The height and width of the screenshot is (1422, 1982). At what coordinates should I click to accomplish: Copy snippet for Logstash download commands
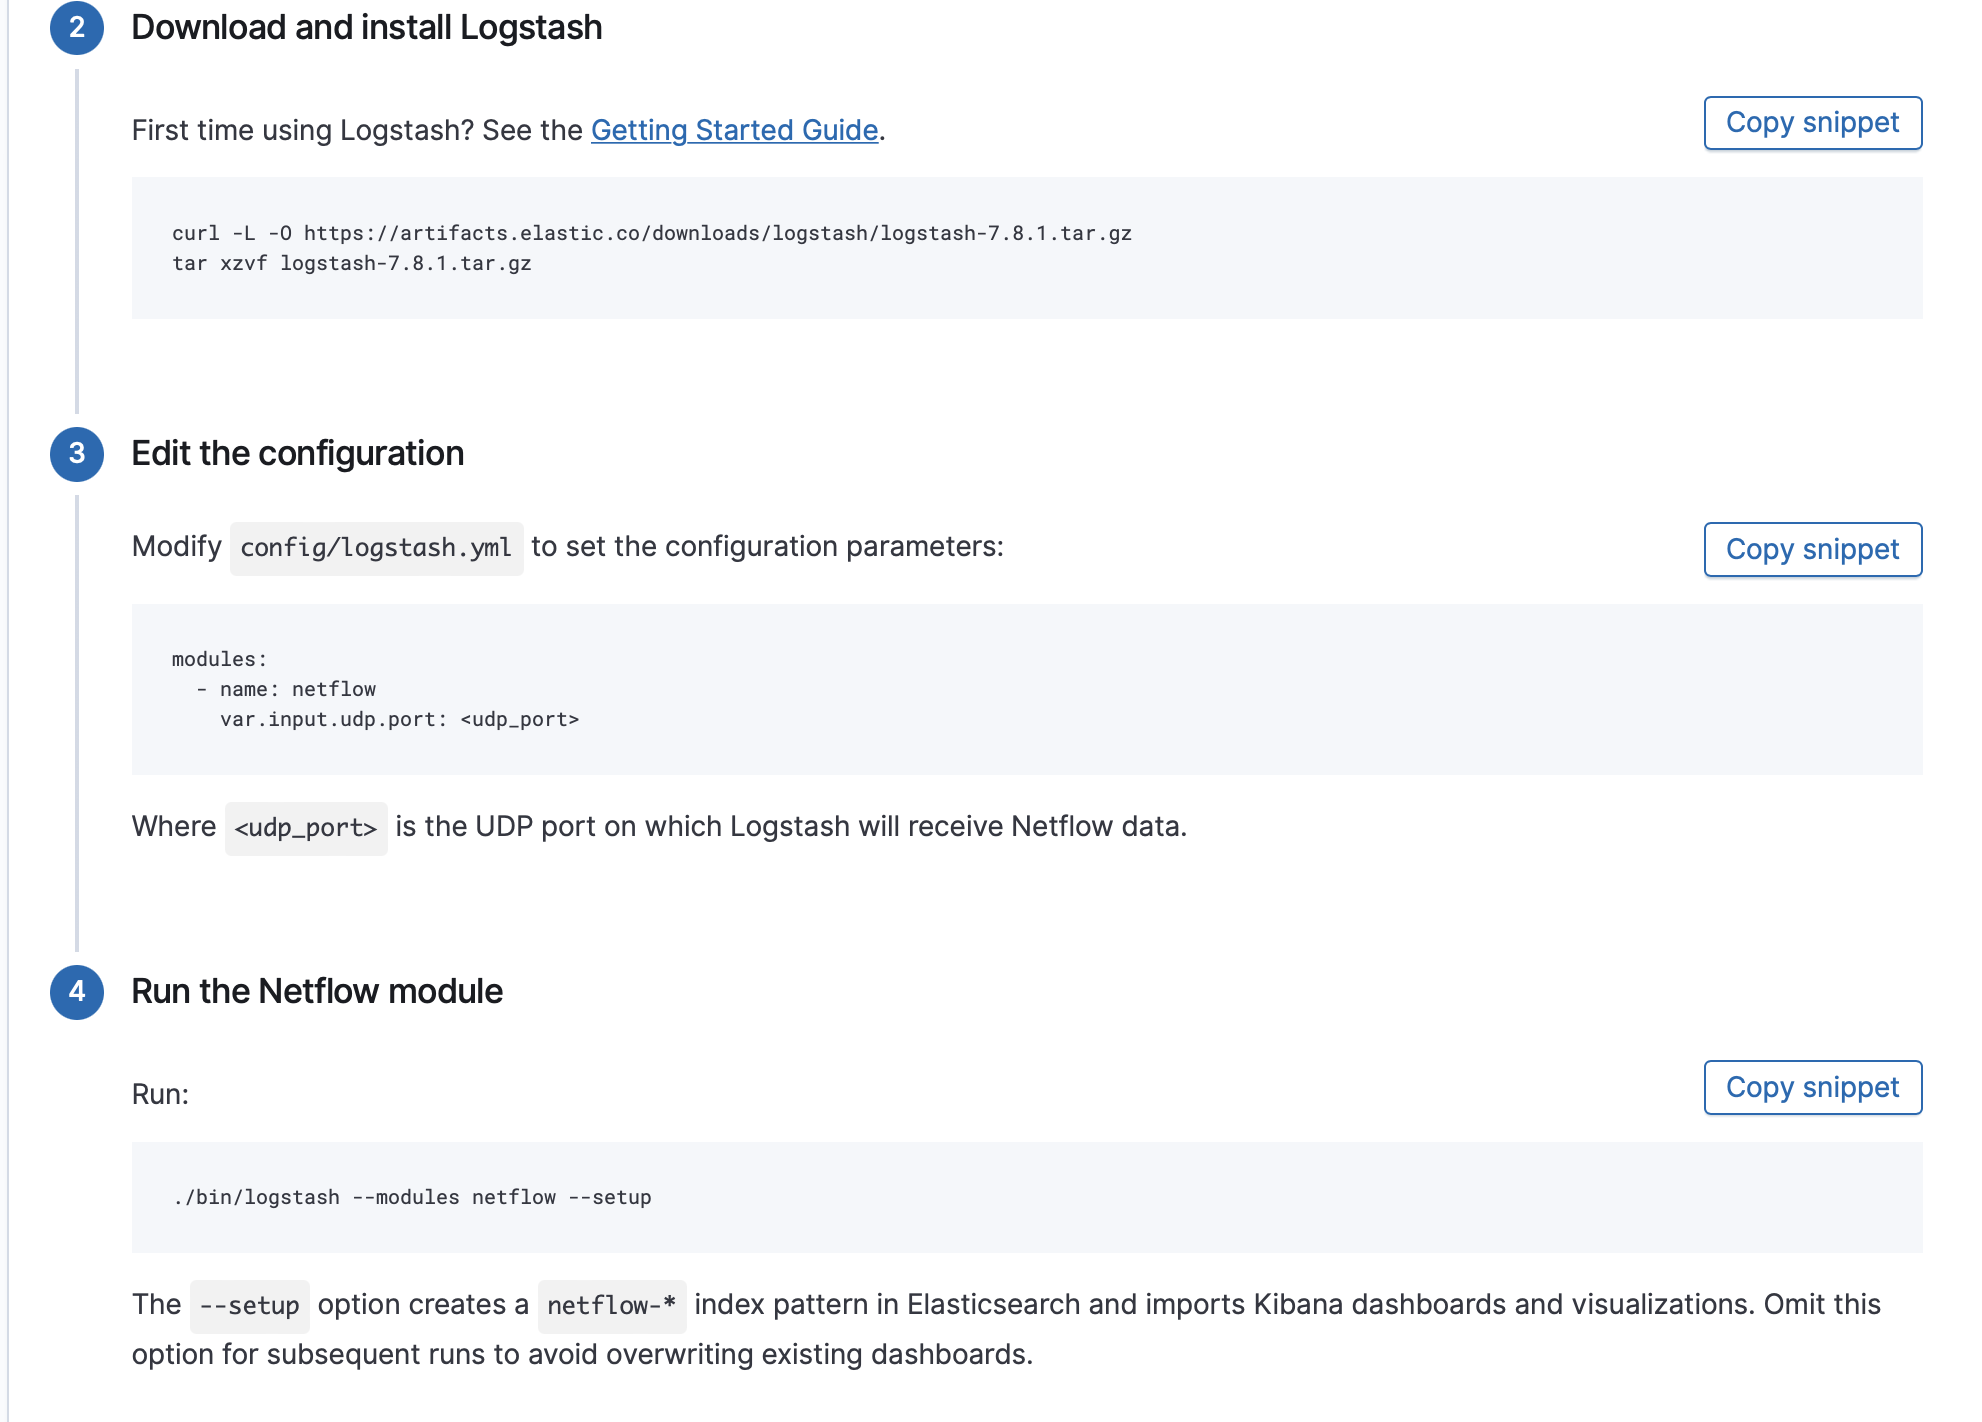pyautogui.click(x=1812, y=123)
